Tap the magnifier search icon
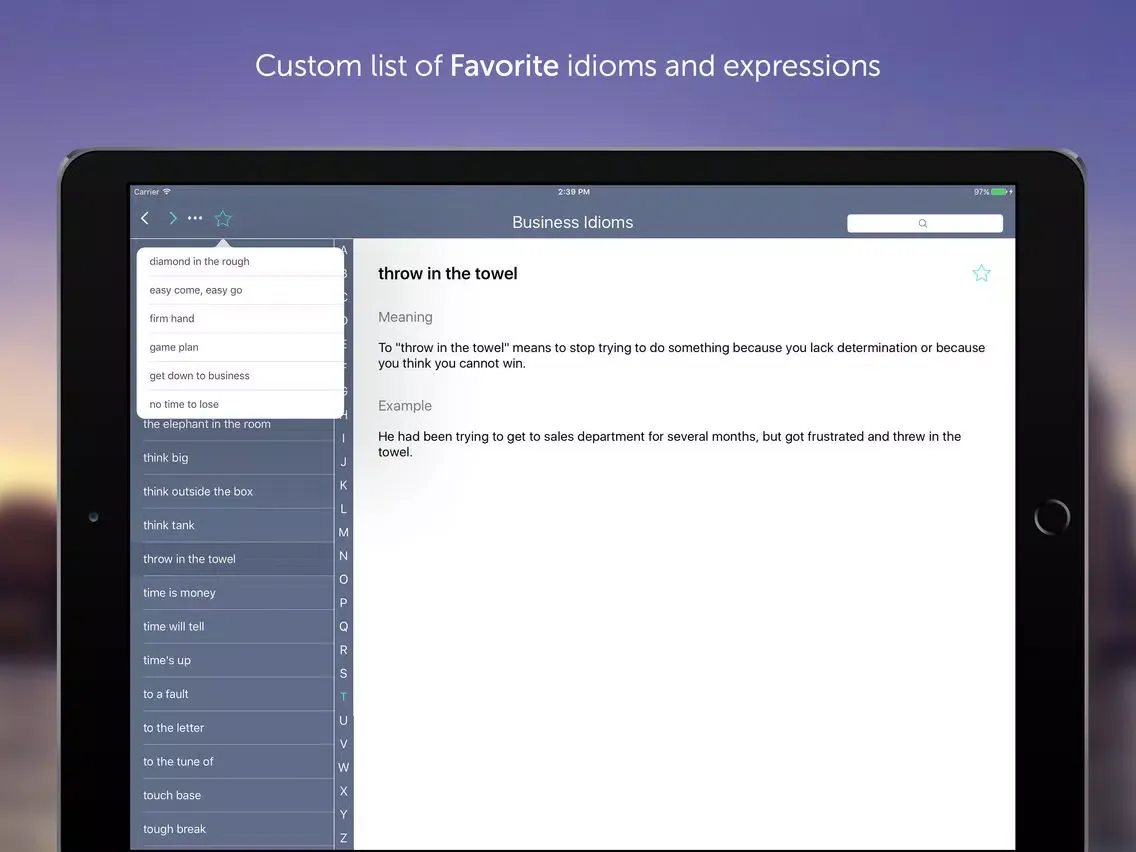This screenshot has height=852, width=1136. pos(922,223)
